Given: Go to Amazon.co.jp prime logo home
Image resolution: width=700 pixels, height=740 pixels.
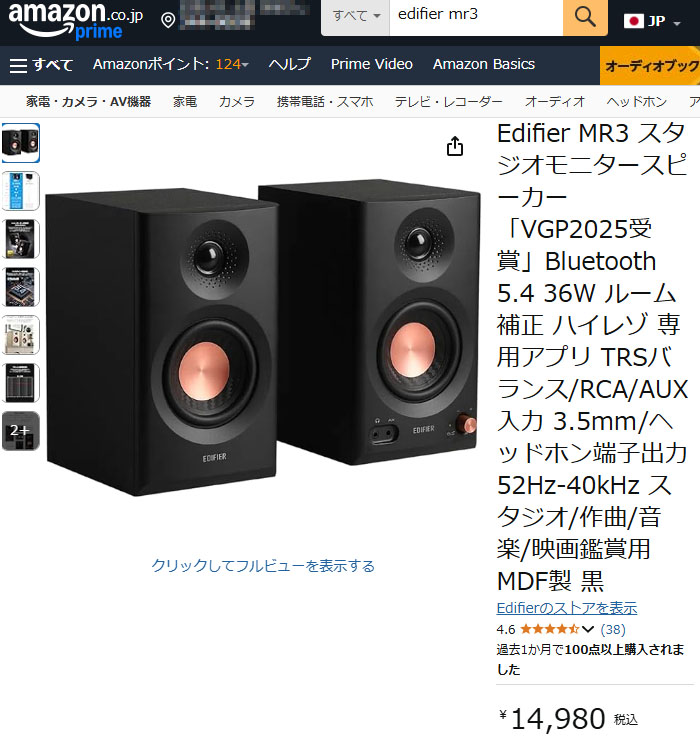Looking at the screenshot, I should click(76, 20).
